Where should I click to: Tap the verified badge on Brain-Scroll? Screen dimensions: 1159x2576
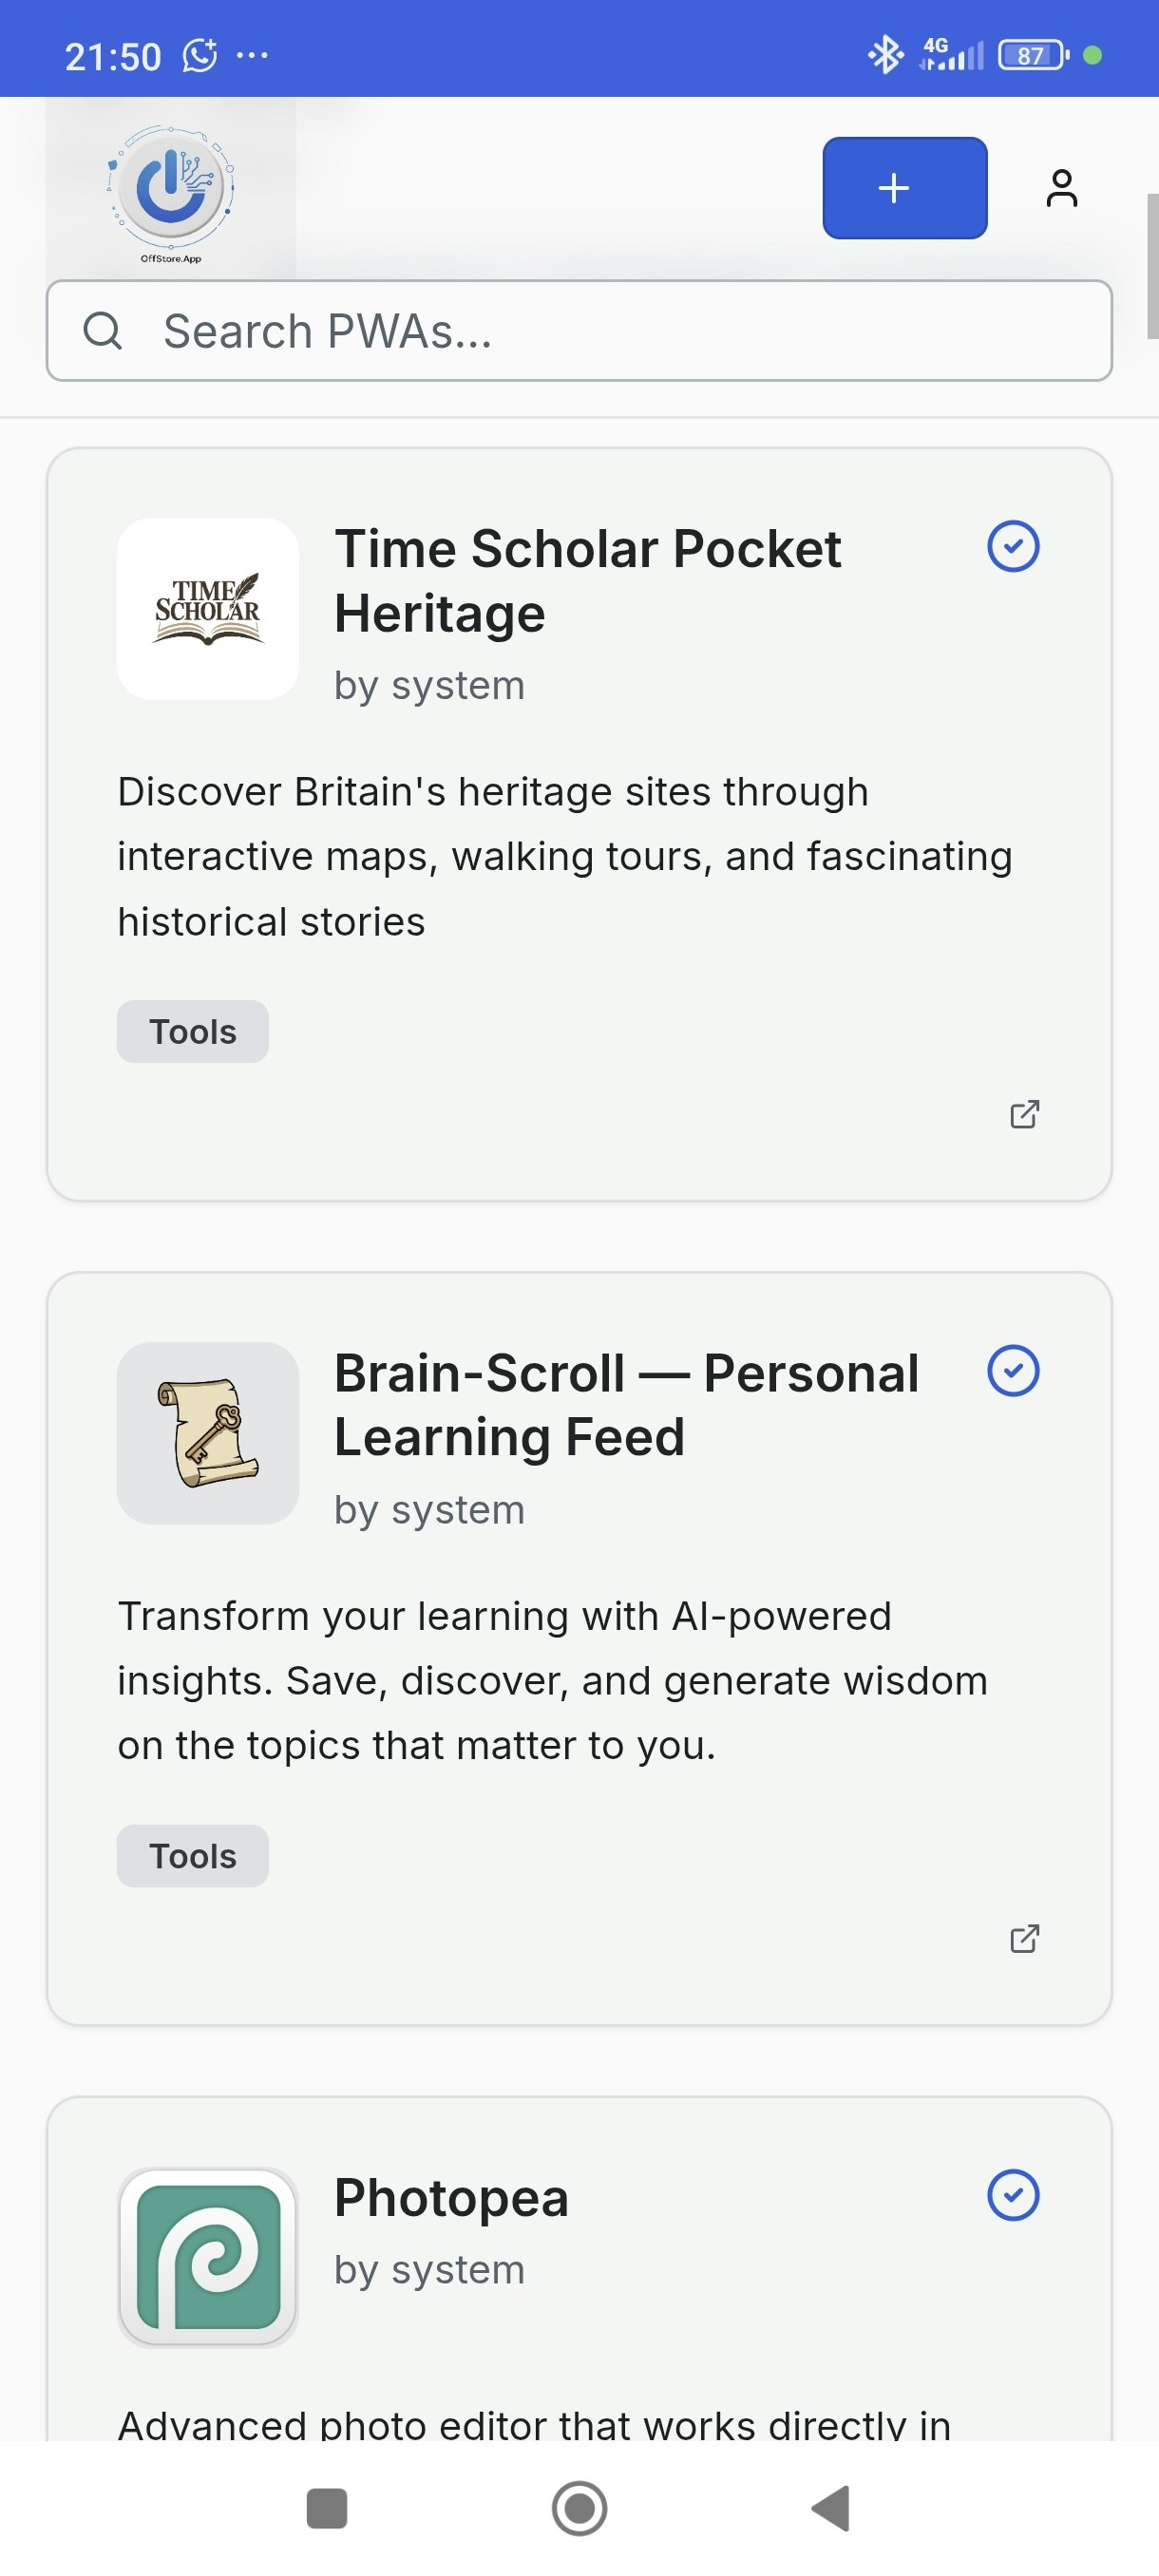(x=1015, y=1371)
